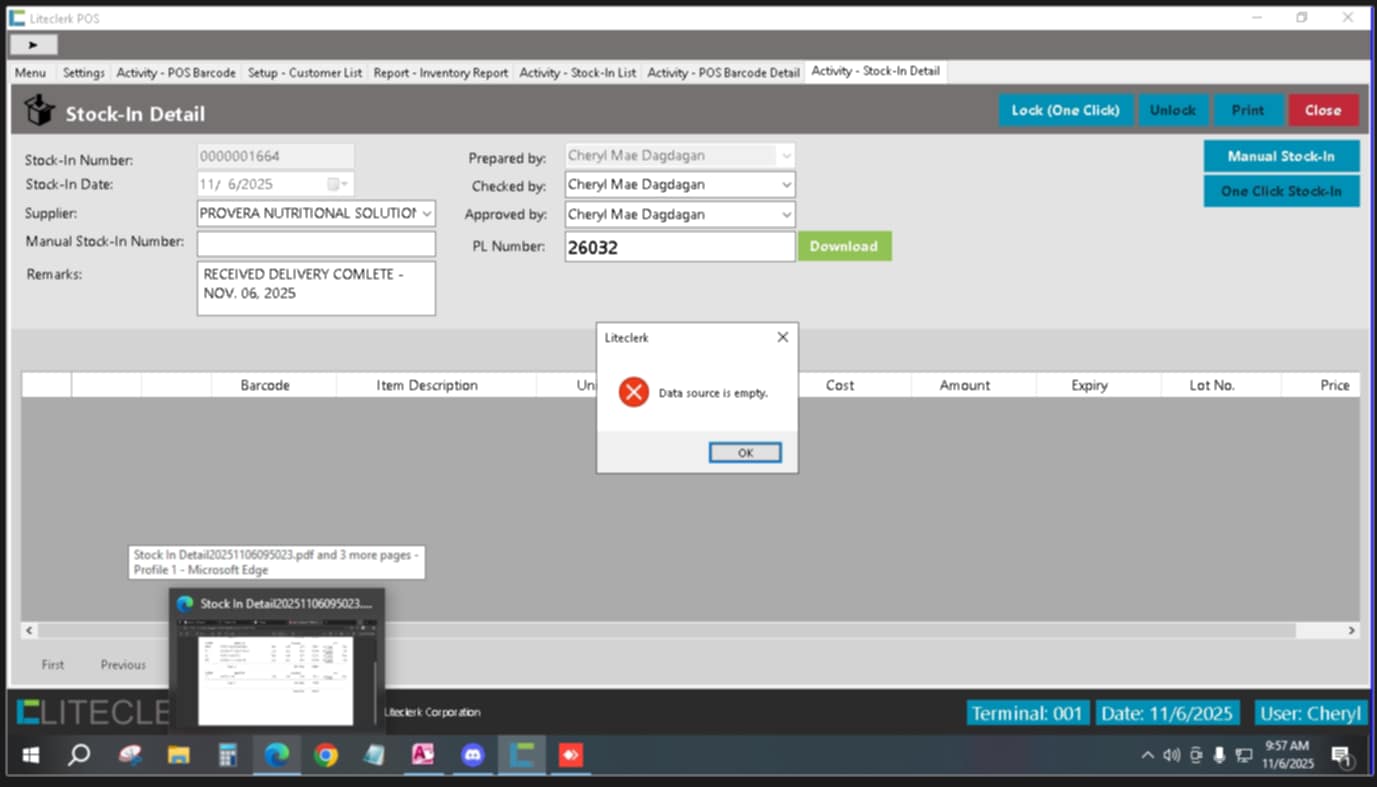
Task: Open File Explorer from the taskbar
Action: click(x=178, y=755)
